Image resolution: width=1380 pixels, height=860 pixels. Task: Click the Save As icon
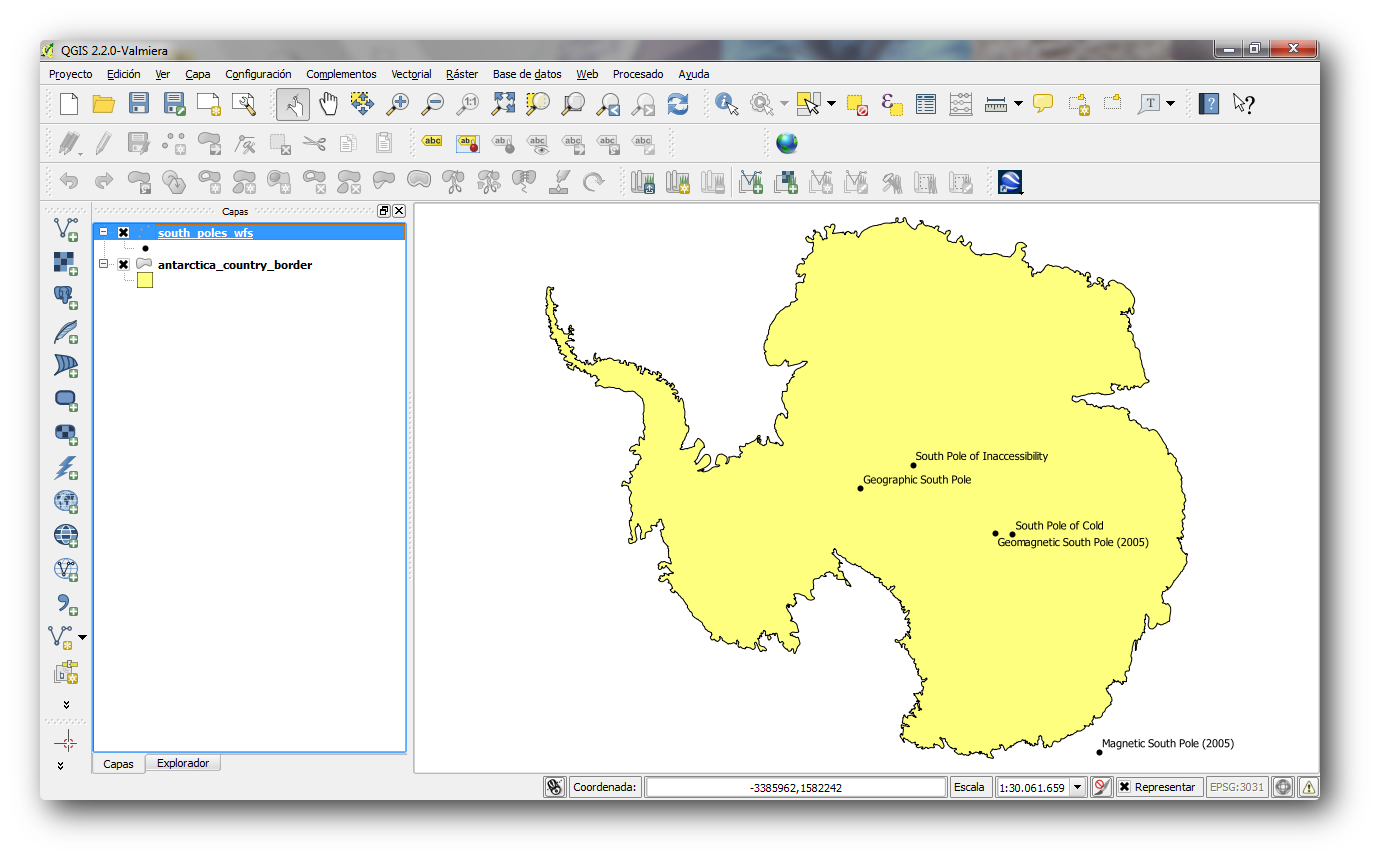point(175,103)
